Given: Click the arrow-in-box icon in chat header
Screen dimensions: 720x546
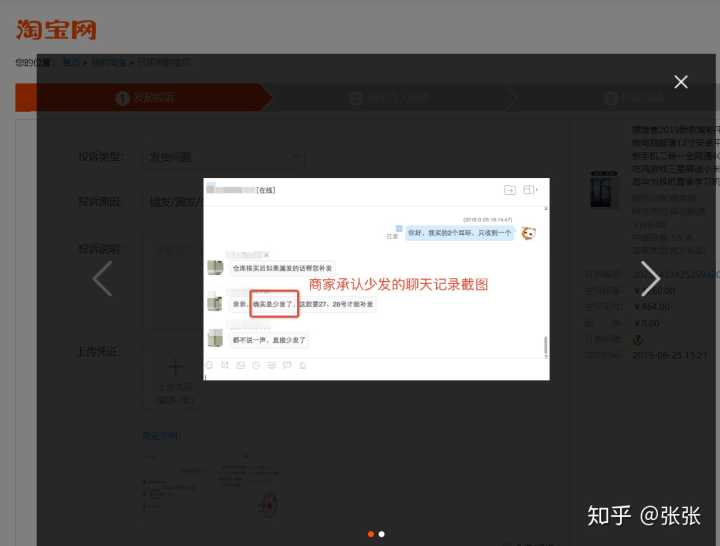Looking at the screenshot, I should tap(510, 190).
